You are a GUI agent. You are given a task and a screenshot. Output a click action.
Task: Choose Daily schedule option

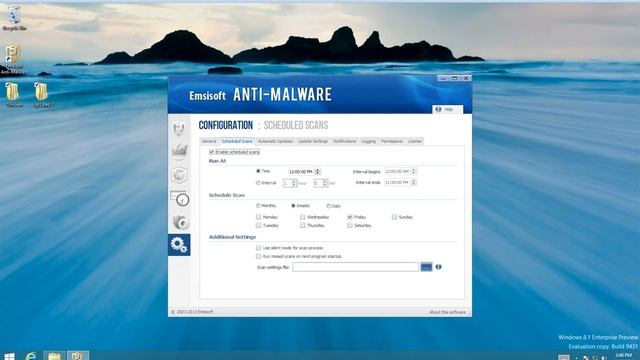(x=329, y=206)
